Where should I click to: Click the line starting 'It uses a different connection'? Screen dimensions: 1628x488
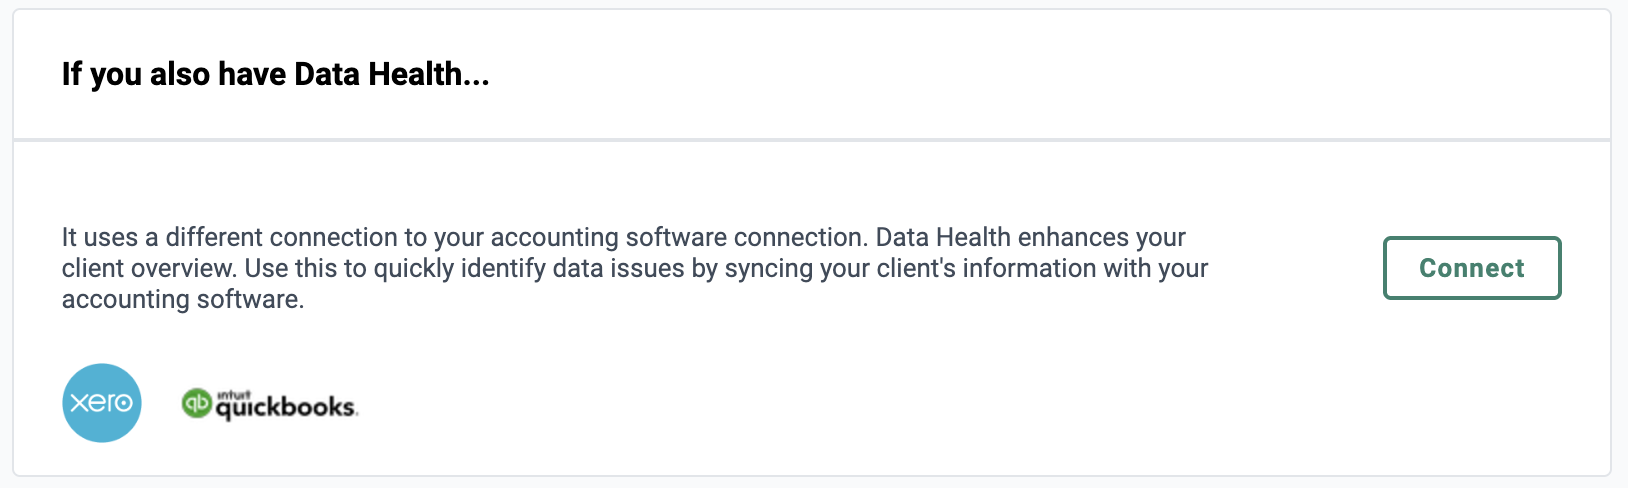coord(624,237)
